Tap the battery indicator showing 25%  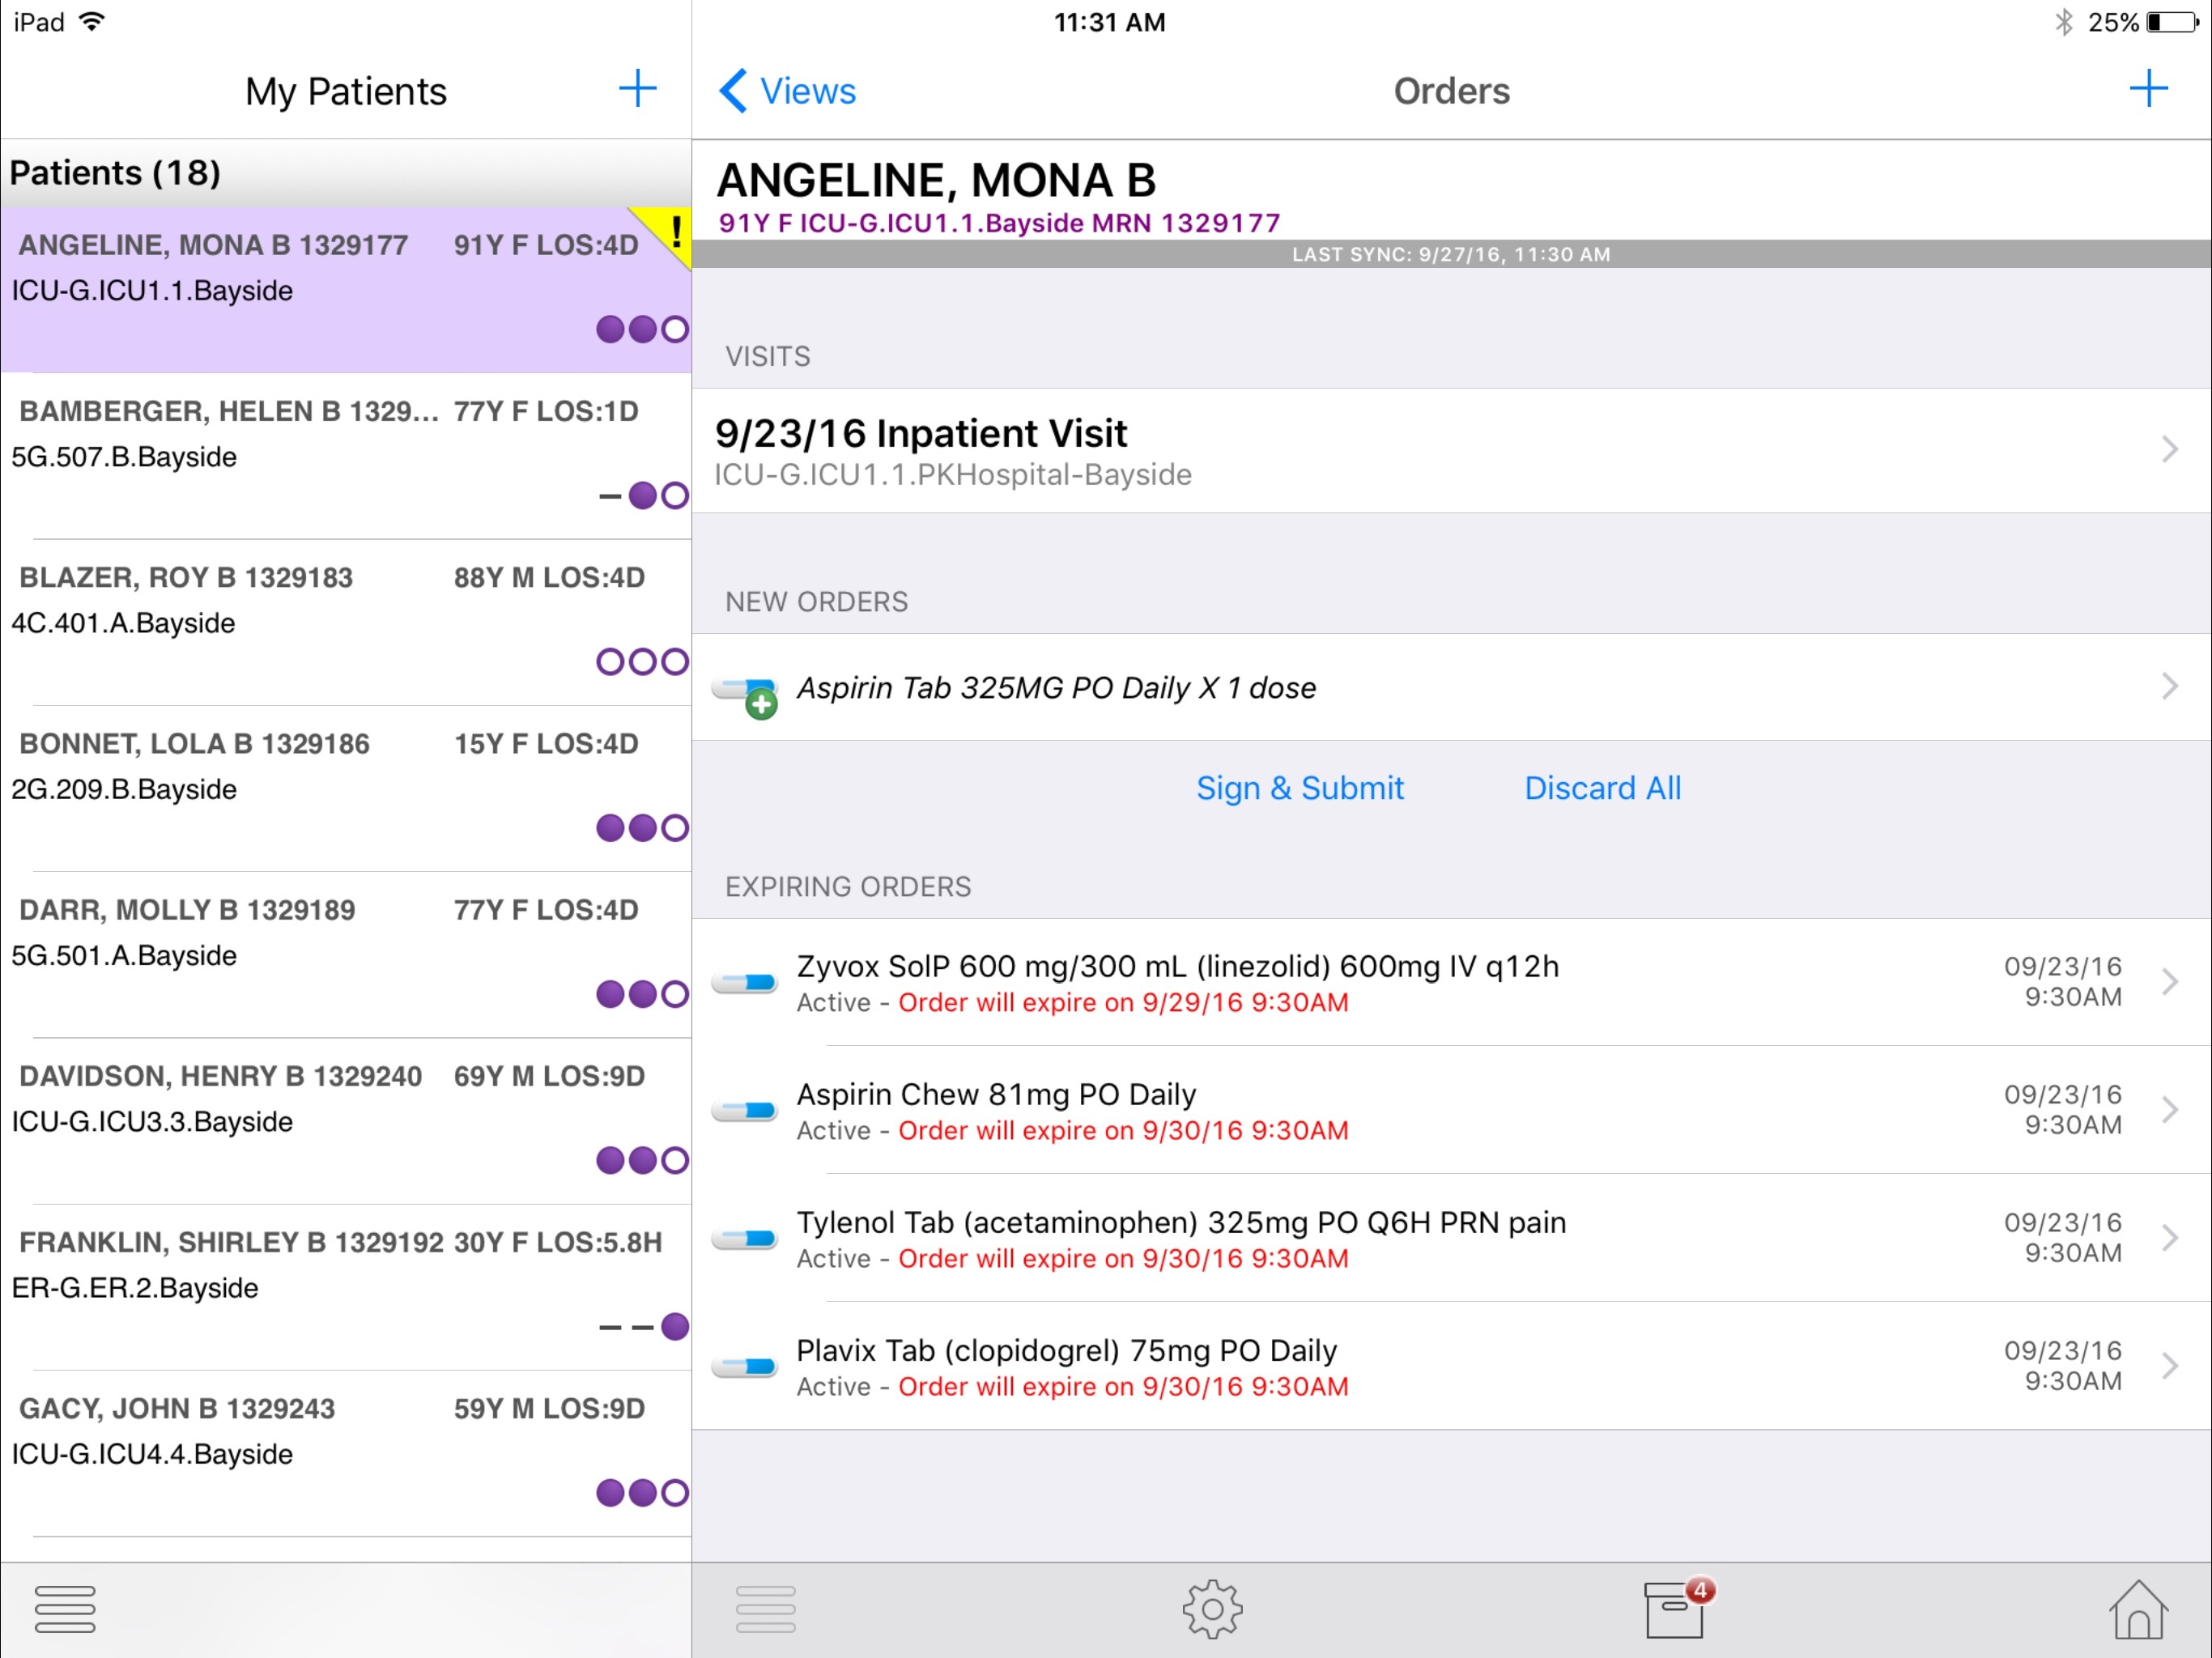click(2172, 22)
